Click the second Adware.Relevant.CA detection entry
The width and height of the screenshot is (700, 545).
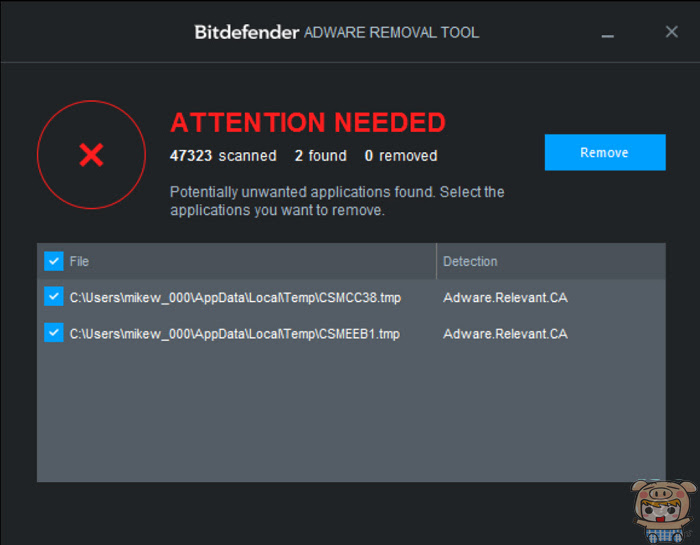505,333
